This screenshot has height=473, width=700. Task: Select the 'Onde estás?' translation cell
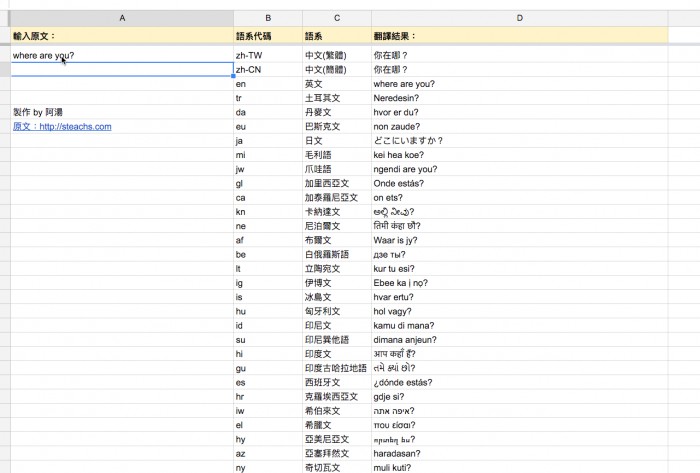pos(520,183)
